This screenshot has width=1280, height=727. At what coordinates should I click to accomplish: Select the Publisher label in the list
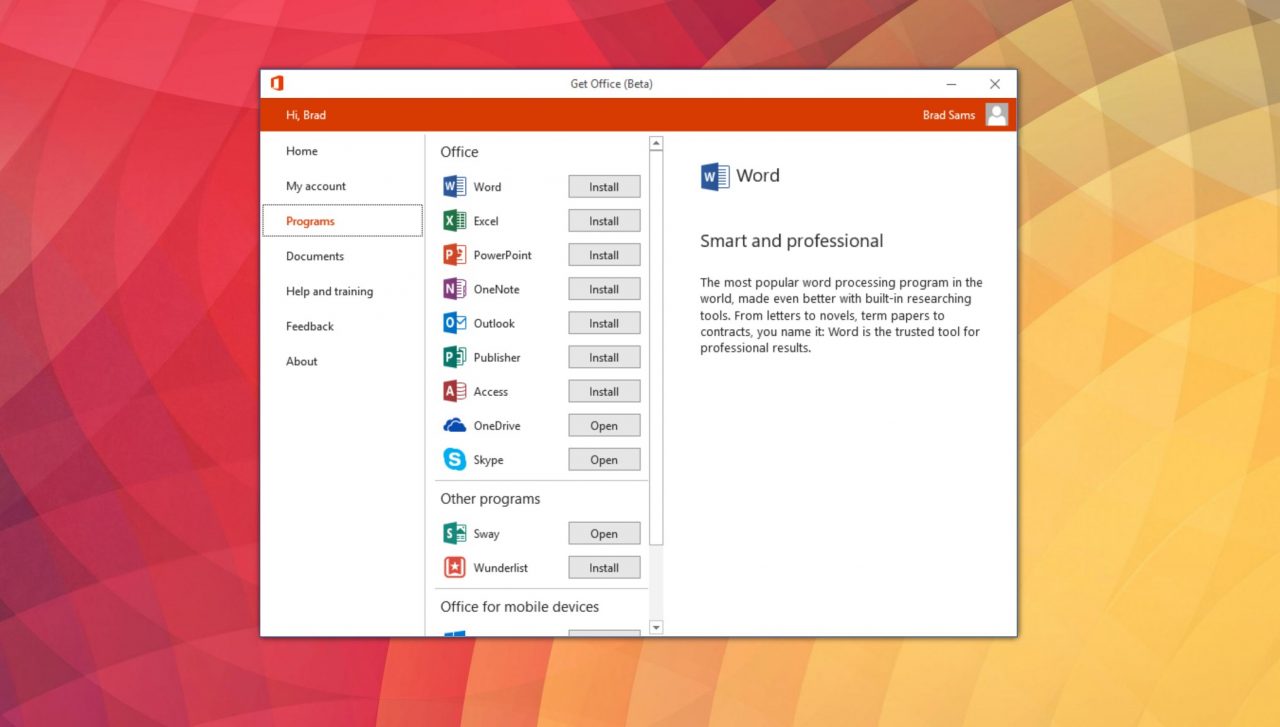point(497,357)
